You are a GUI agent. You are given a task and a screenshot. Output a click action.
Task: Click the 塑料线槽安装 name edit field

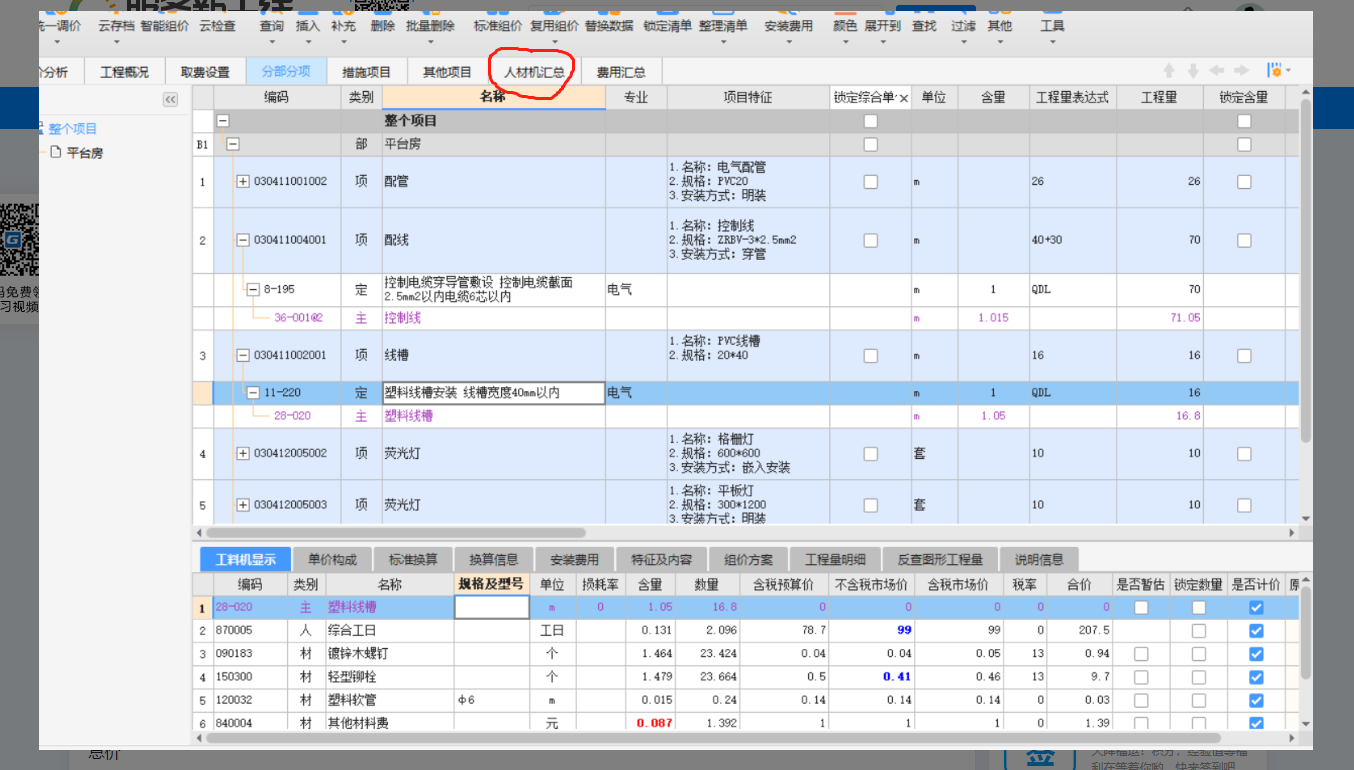494,393
